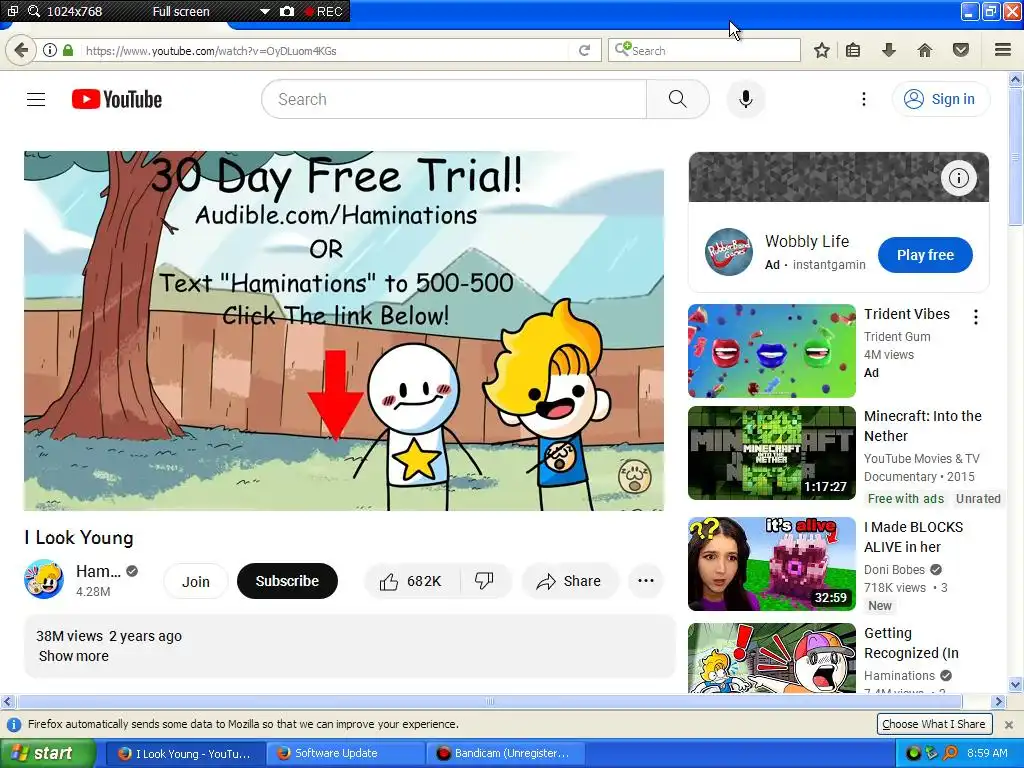
Task: Open Minecraft: Into the Nether thumbnail
Action: point(772,453)
